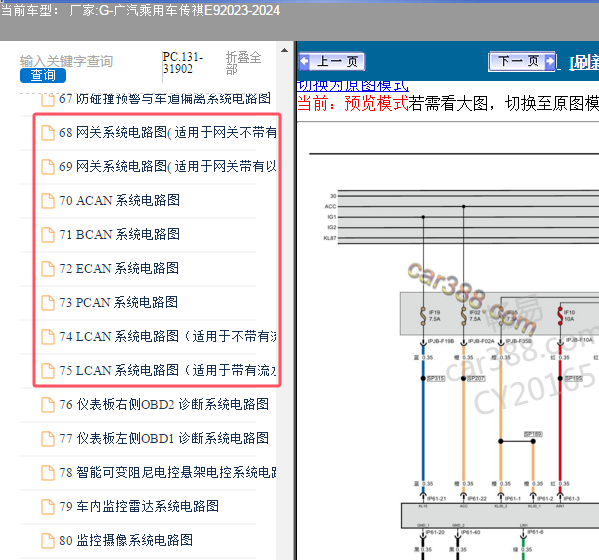The height and width of the screenshot is (560, 599).
Task: Click document icon of item 71 BCAN
Action: pyautogui.click(x=48, y=235)
